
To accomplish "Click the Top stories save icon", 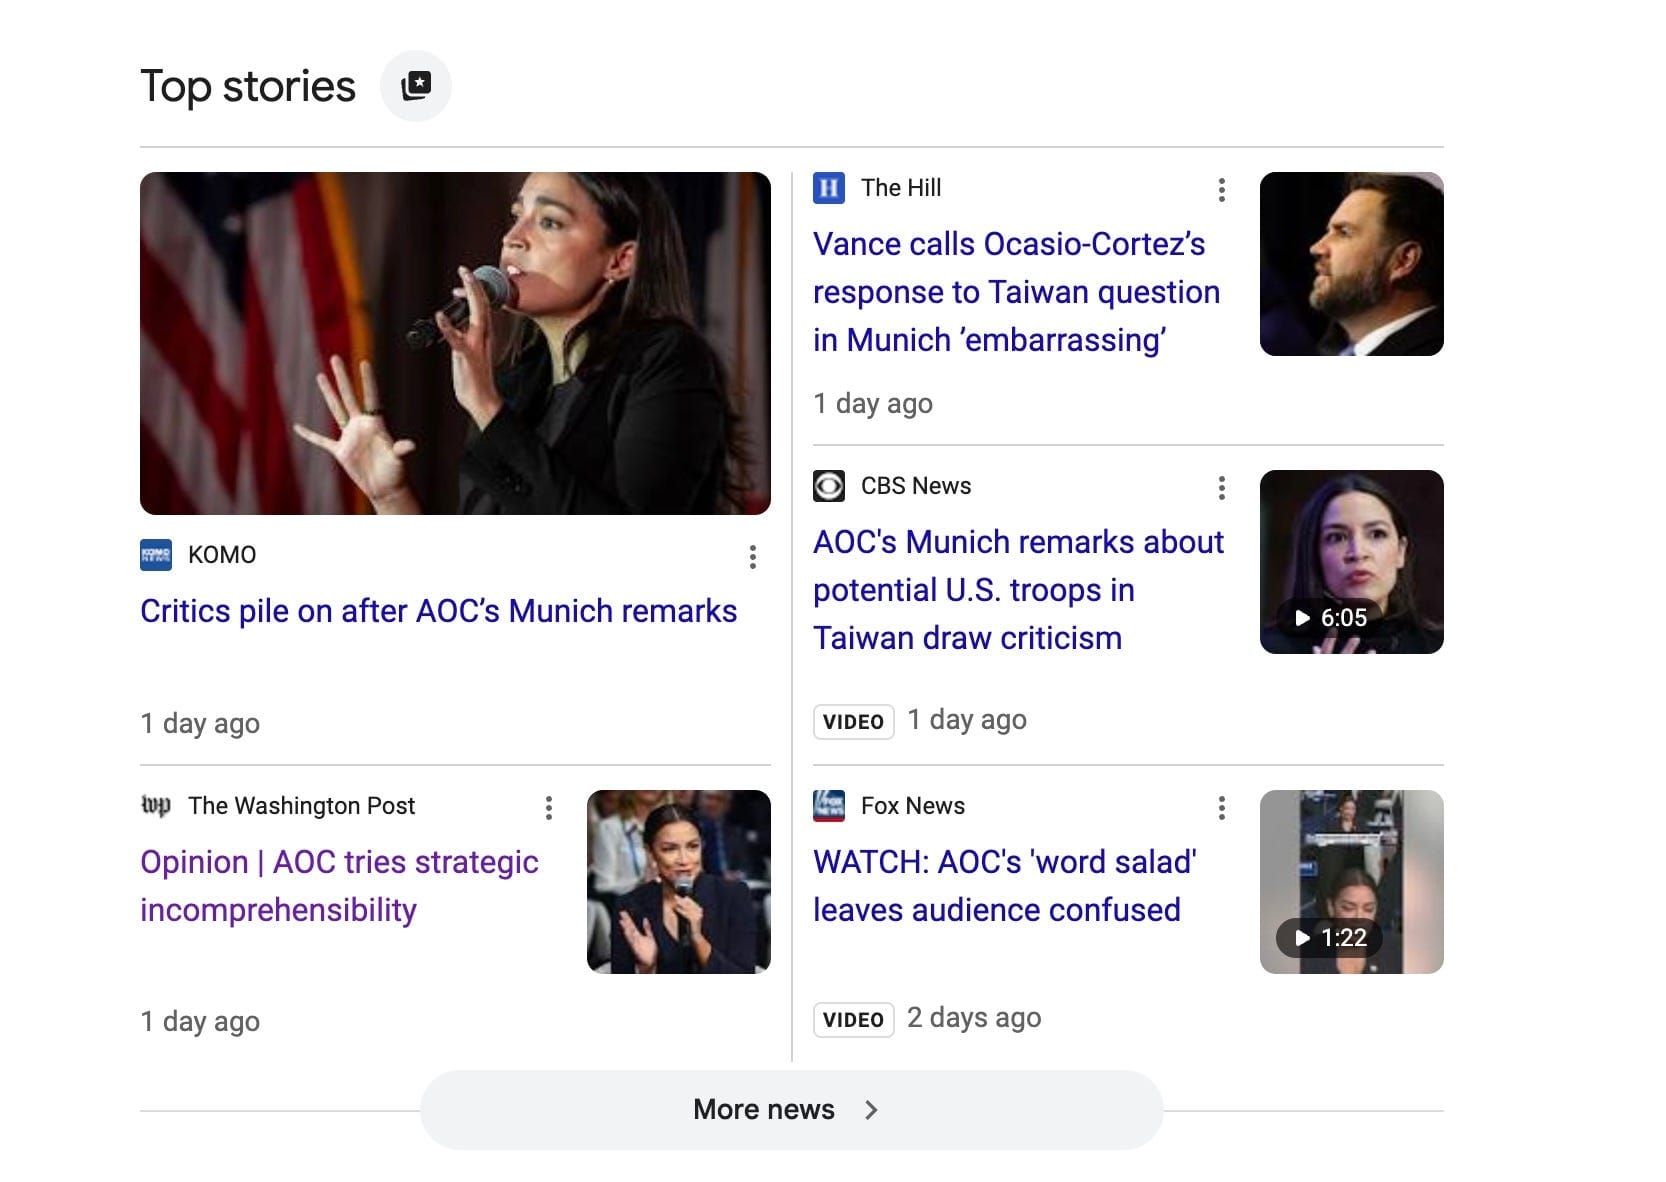I will click(x=416, y=86).
